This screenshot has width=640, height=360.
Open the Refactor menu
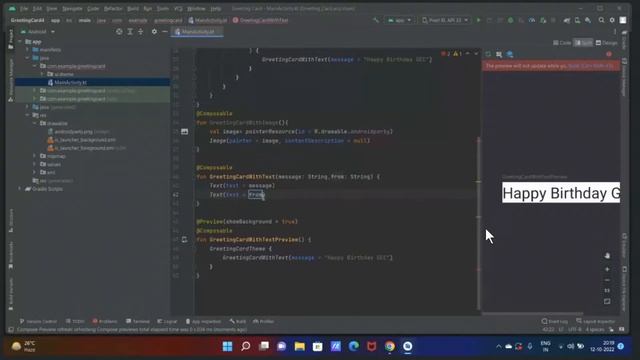click(x=113, y=9)
